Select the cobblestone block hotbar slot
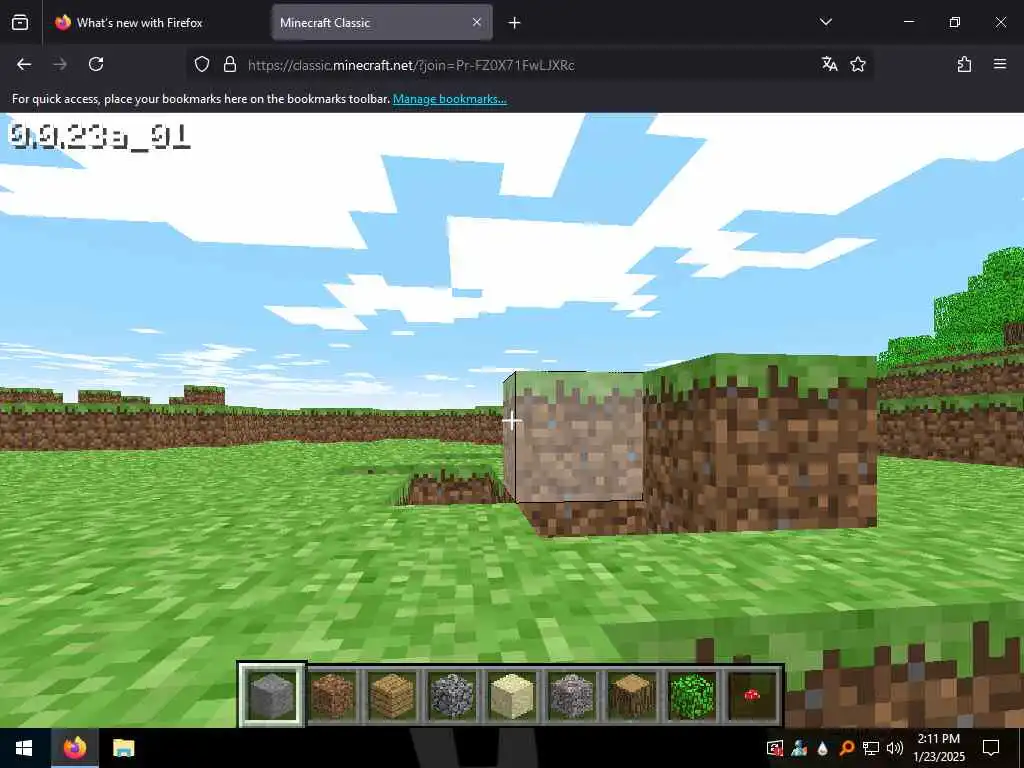 452,696
